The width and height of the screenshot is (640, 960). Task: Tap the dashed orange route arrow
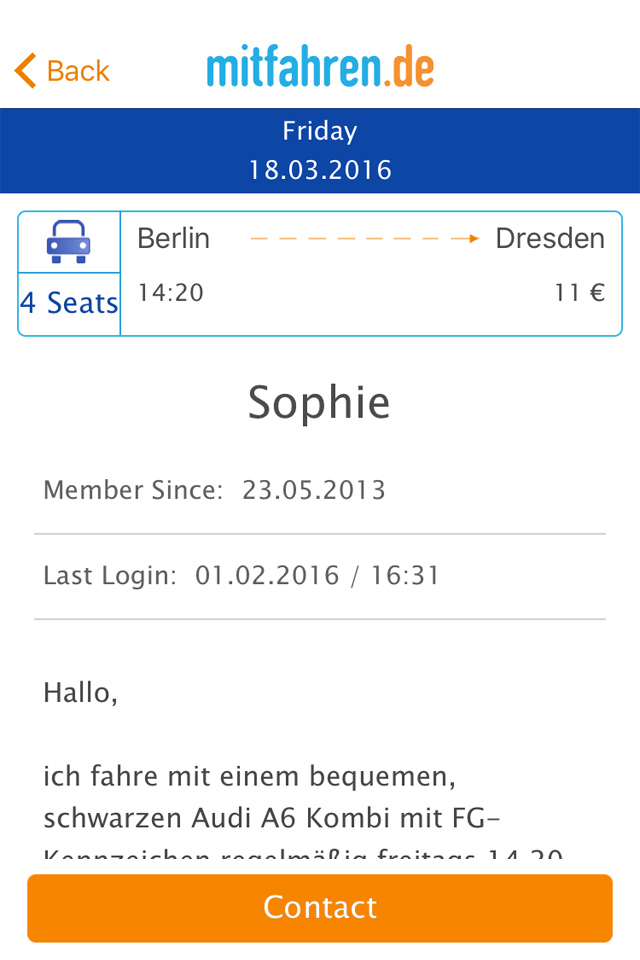tap(365, 238)
